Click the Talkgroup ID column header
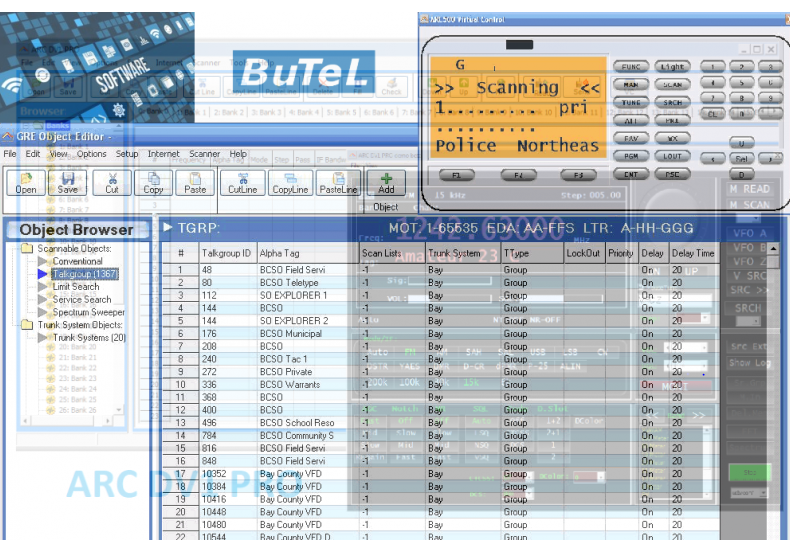Viewport: 790px width, 555px height. (x=226, y=254)
